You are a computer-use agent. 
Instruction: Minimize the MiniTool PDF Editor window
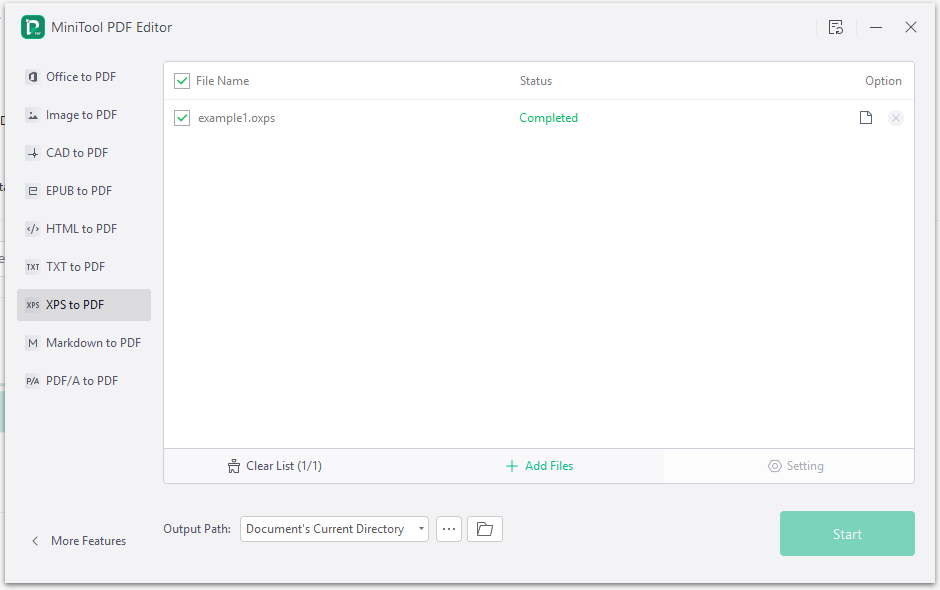[876, 27]
